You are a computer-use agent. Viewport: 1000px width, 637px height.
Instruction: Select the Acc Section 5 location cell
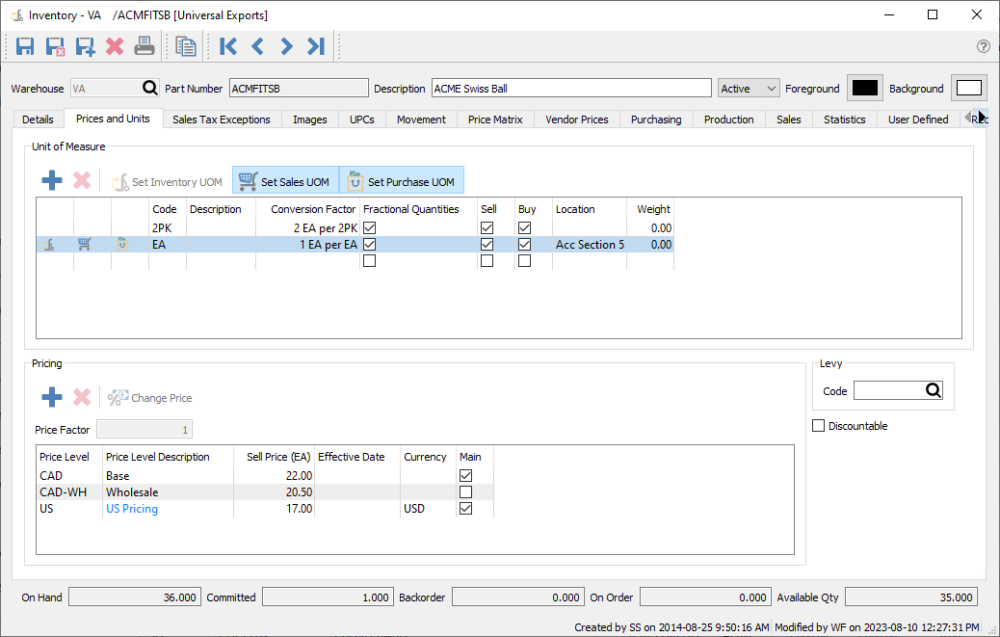pos(590,244)
